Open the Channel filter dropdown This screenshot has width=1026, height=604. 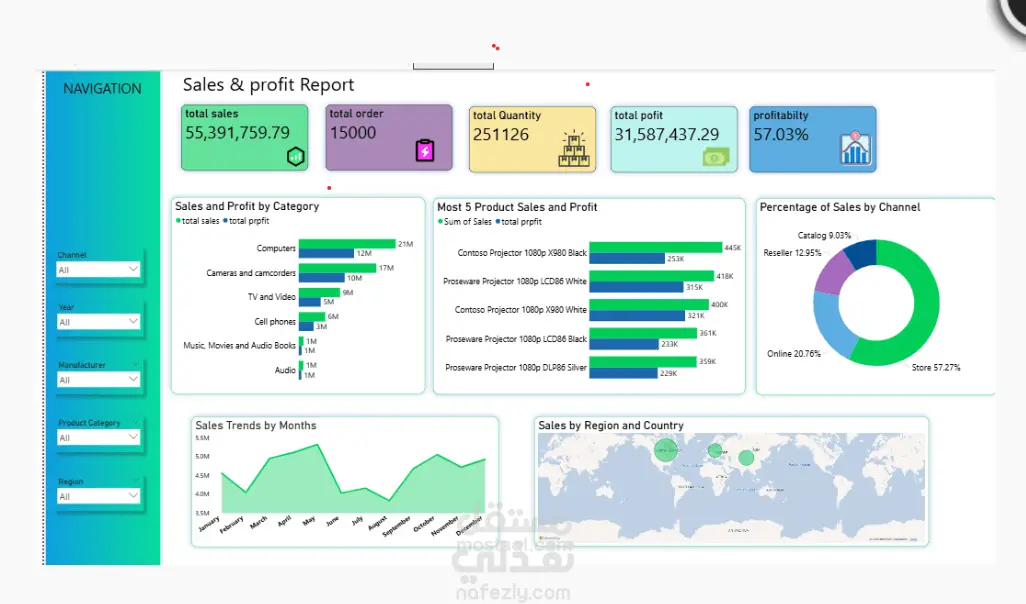tap(98, 269)
